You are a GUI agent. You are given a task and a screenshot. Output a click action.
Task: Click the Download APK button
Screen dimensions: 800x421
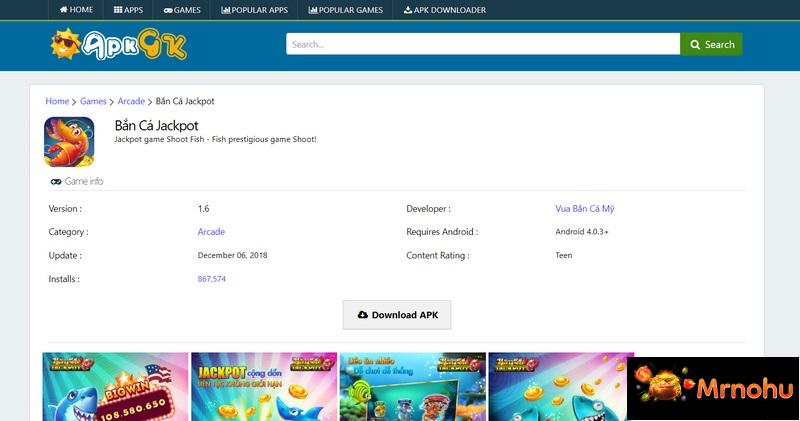tap(397, 315)
